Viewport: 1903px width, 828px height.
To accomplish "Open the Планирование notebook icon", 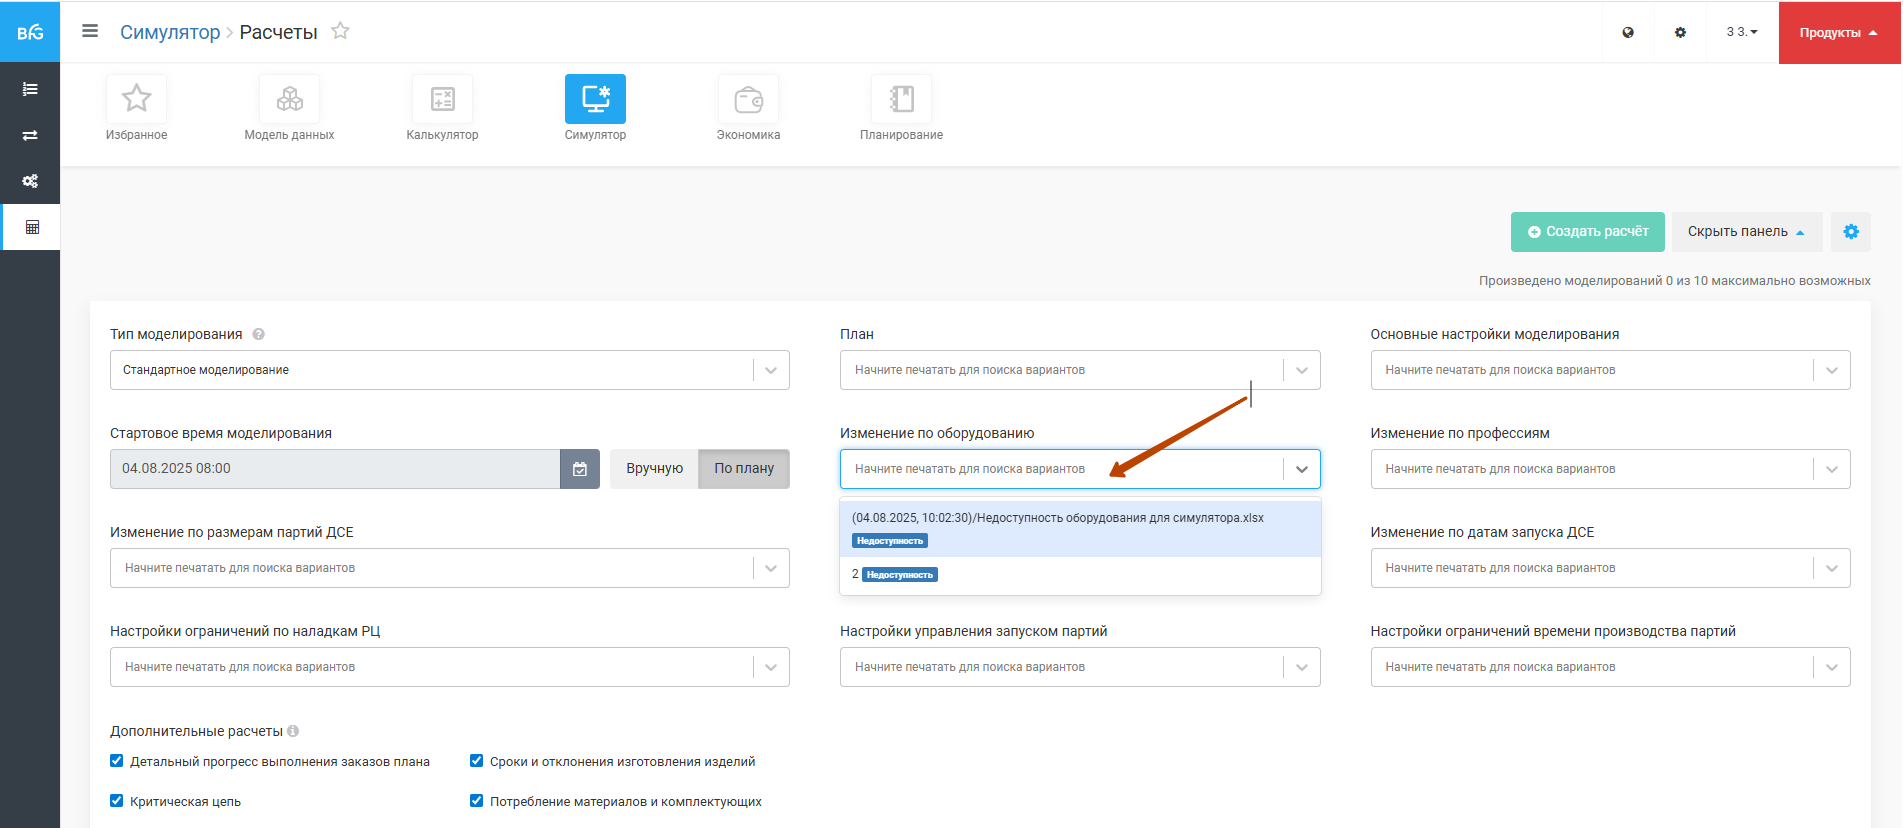I will point(901,99).
